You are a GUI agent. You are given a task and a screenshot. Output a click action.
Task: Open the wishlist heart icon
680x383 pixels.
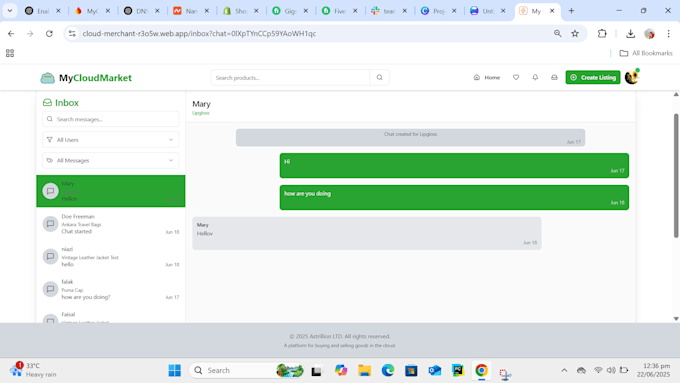click(x=516, y=77)
